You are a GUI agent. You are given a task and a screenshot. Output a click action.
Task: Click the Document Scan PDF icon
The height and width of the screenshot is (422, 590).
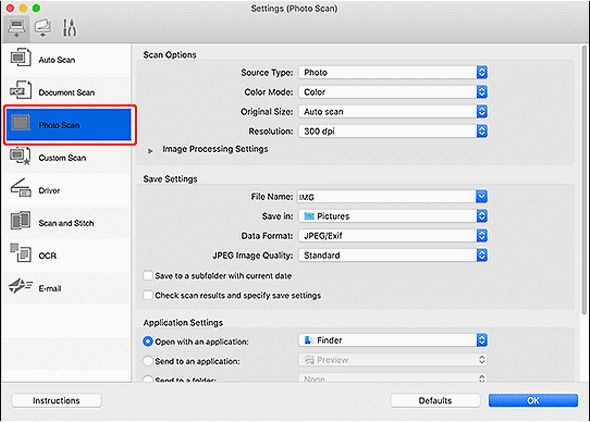pyautogui.click(x=21, y=90)
